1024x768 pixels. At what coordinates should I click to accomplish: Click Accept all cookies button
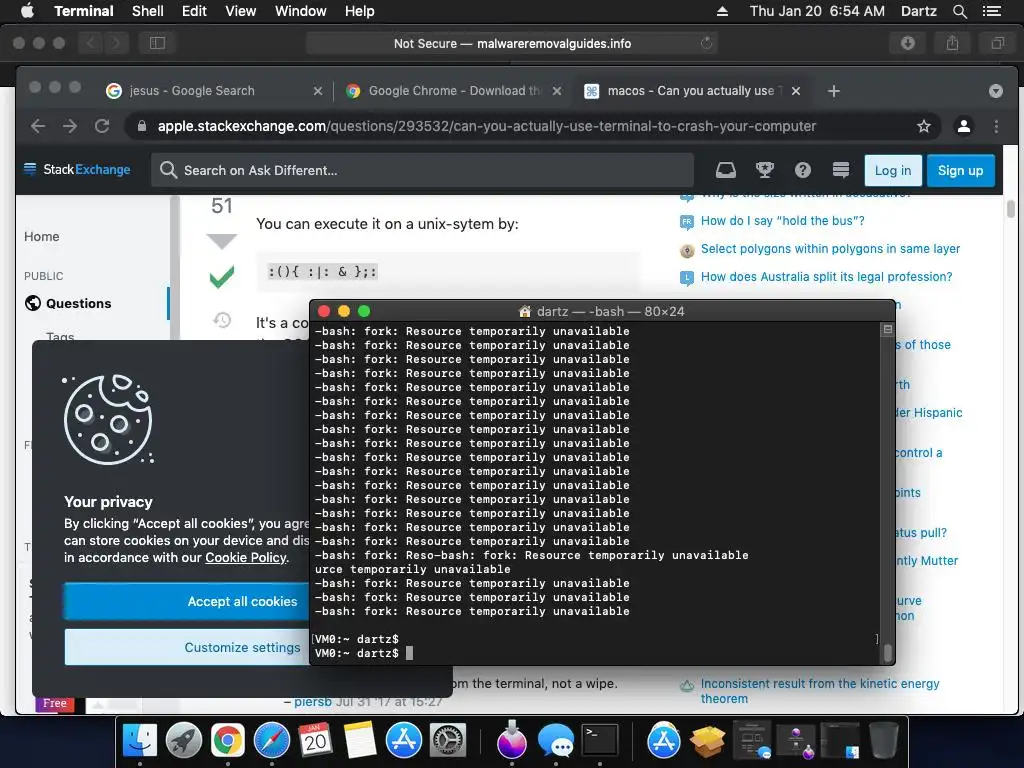pos(186,601)
